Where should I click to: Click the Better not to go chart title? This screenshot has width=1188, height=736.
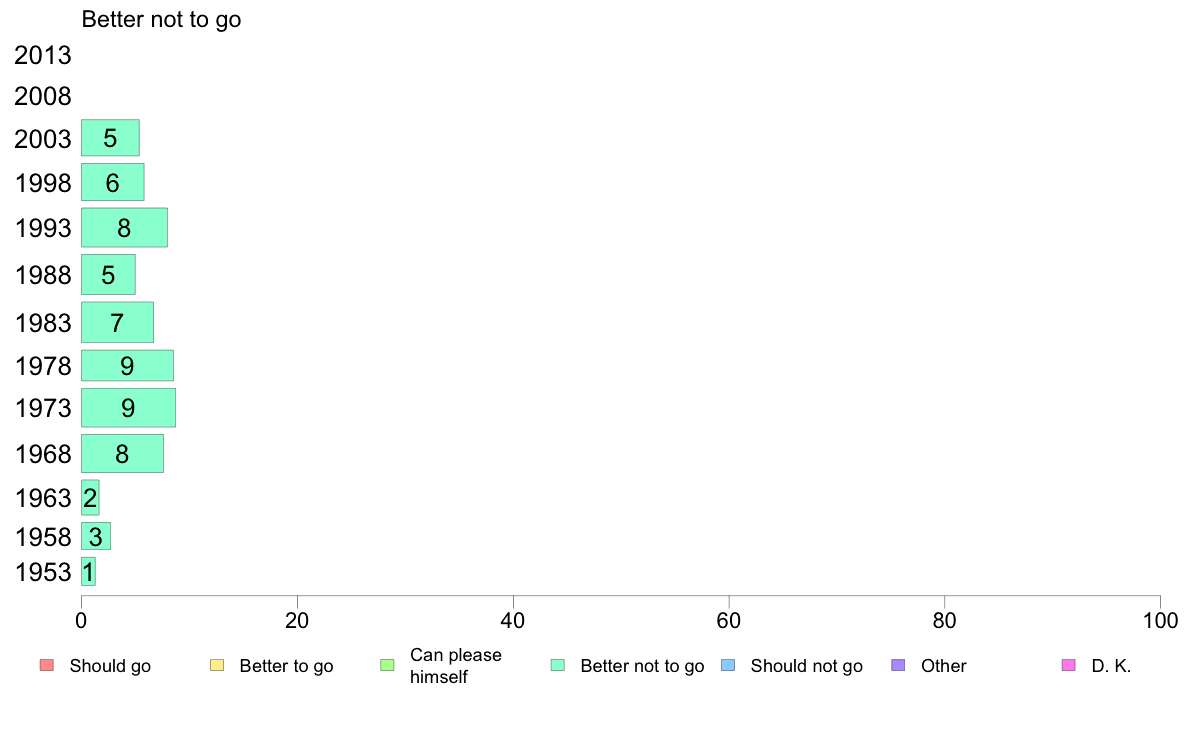click(161, 19)
